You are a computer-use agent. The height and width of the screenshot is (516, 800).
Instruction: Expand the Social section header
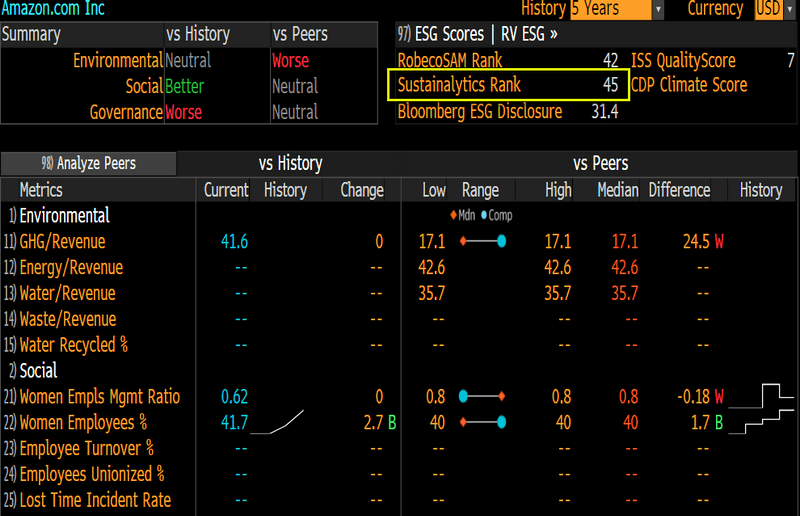tap(38, 371)
